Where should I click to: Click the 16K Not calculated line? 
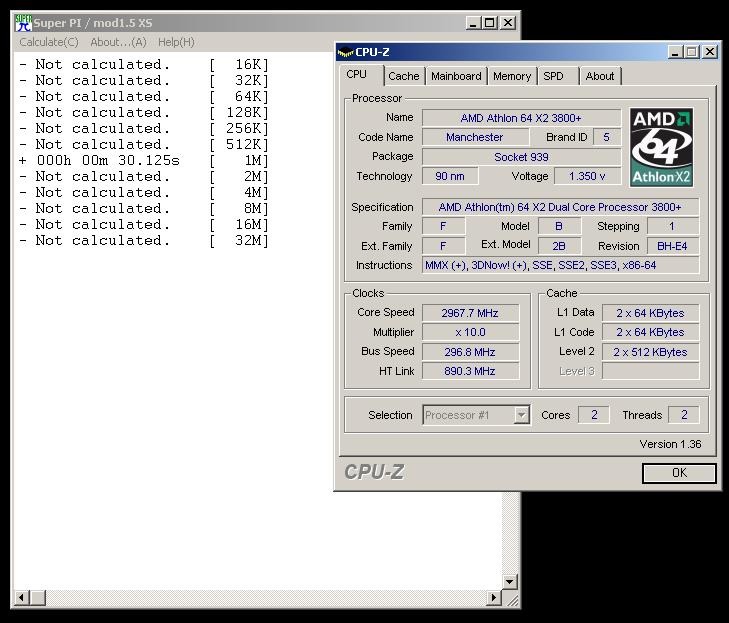[144, 65]
